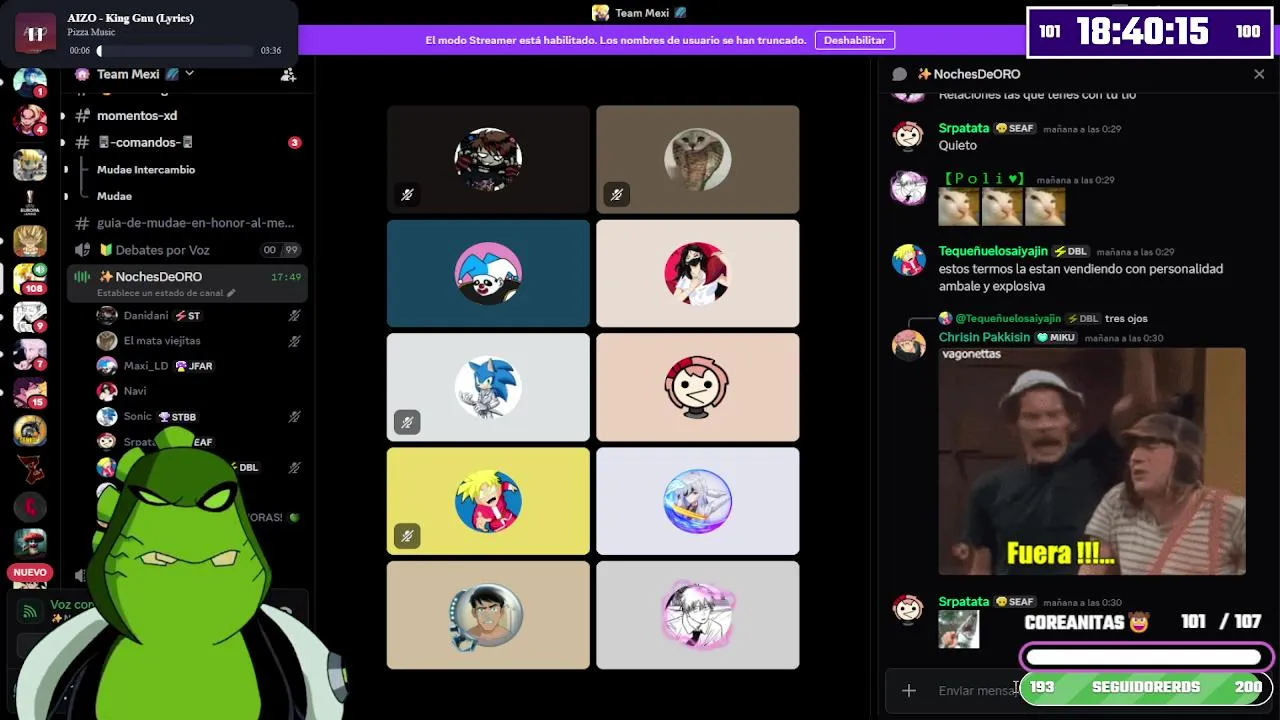Click username Chrisin Pakkisin in chat
The width and height of the screenshot is (1280, 720).
tap(984, 337)
